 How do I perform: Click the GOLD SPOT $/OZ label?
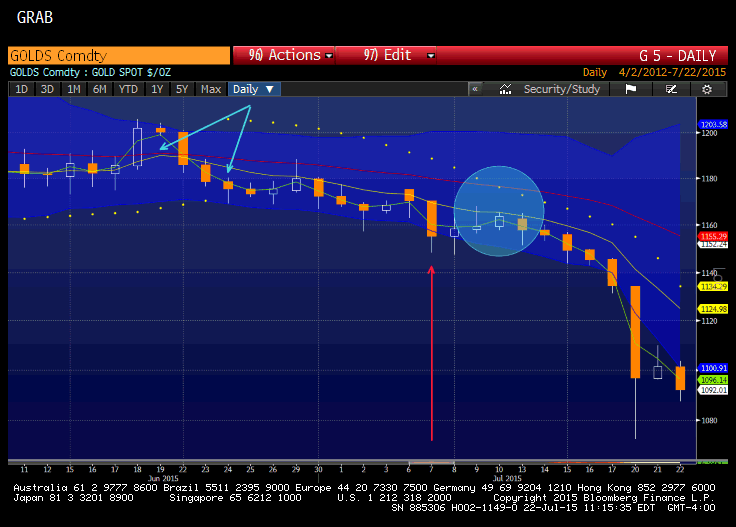tap(131, 72)
